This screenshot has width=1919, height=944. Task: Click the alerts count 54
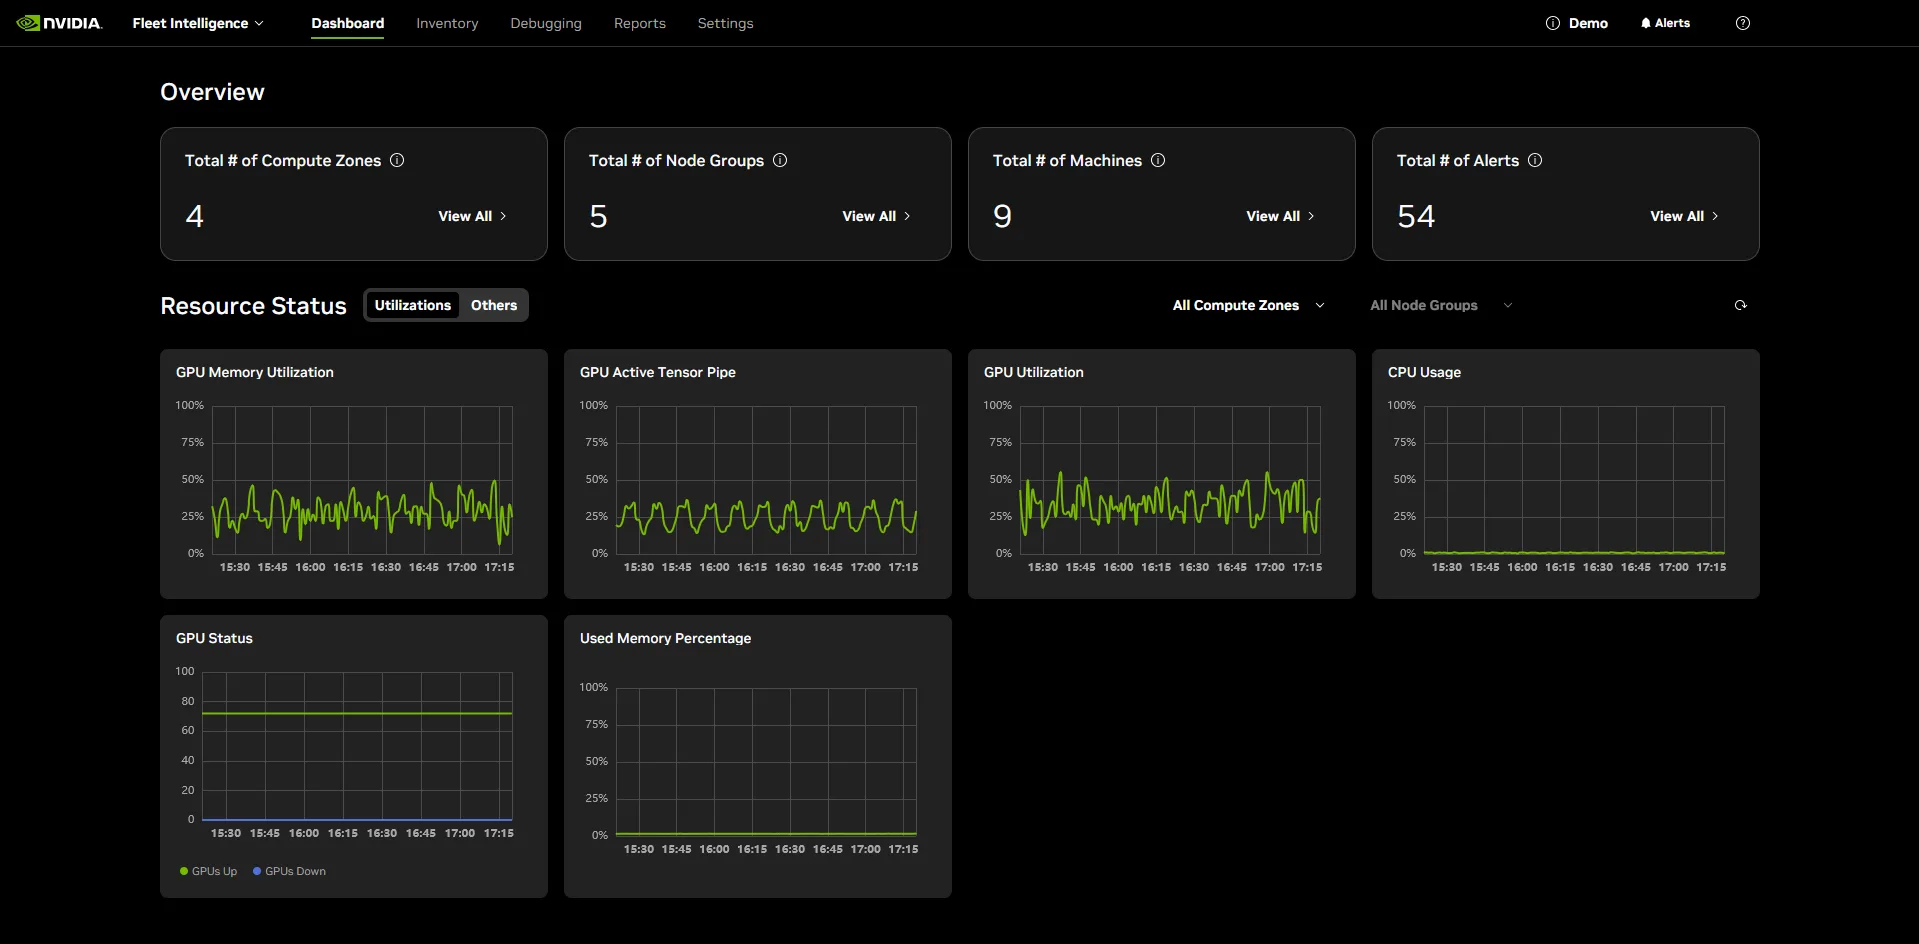1416,216
